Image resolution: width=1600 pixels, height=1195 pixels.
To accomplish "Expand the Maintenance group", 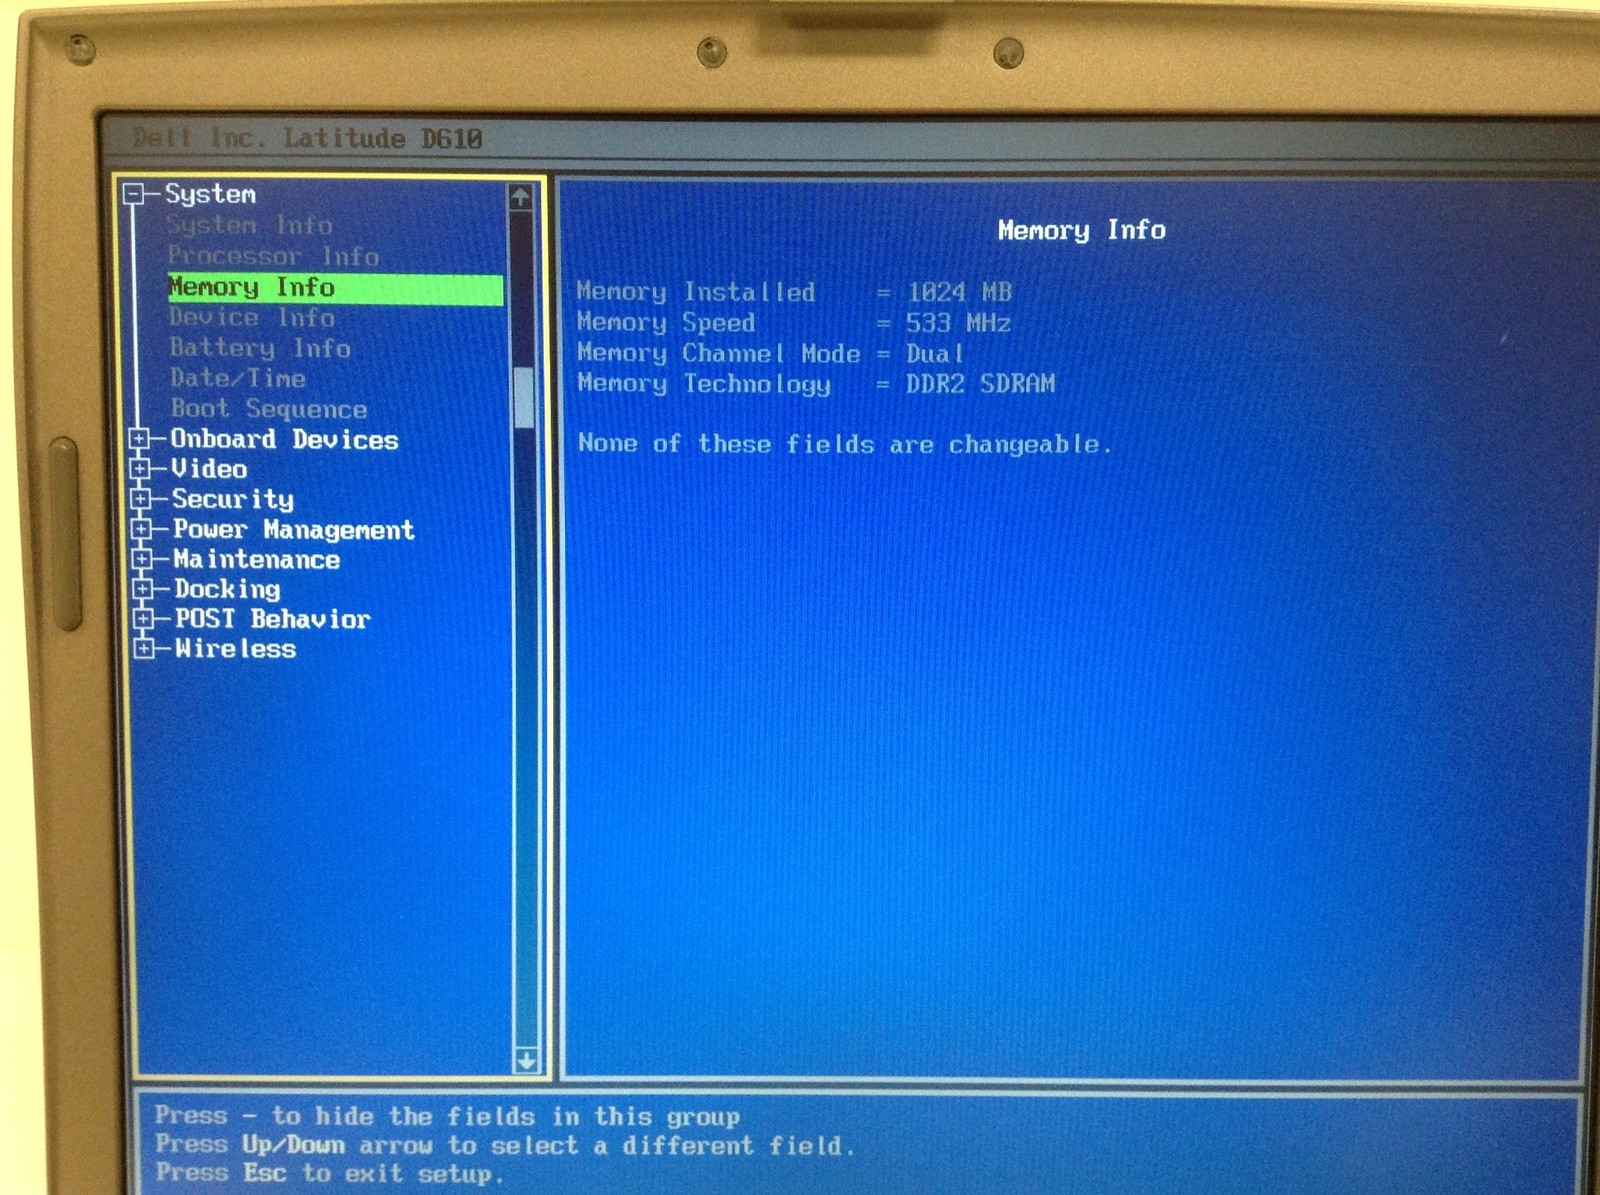I will [x=142, y=559].
